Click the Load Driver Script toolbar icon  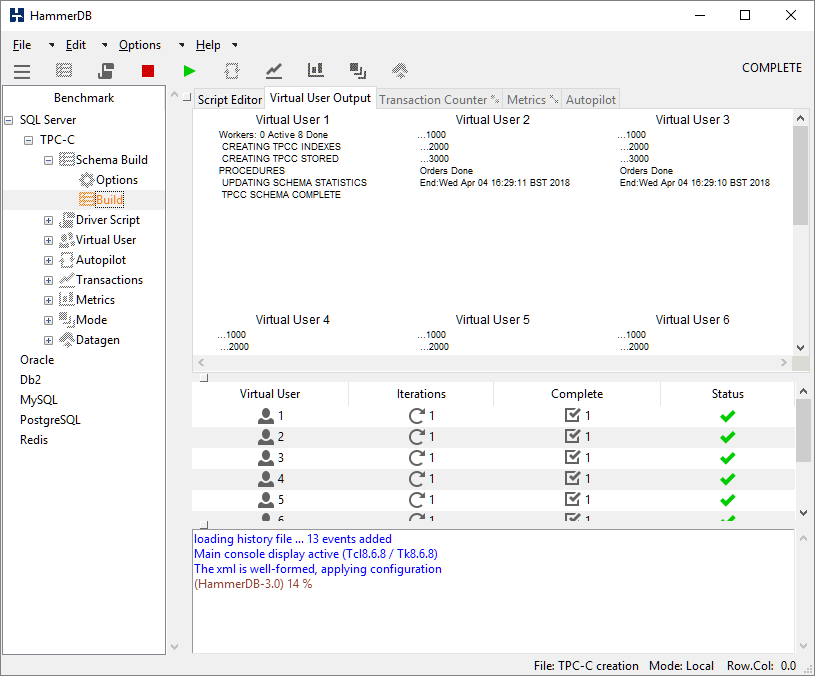[x=106, y=71]
